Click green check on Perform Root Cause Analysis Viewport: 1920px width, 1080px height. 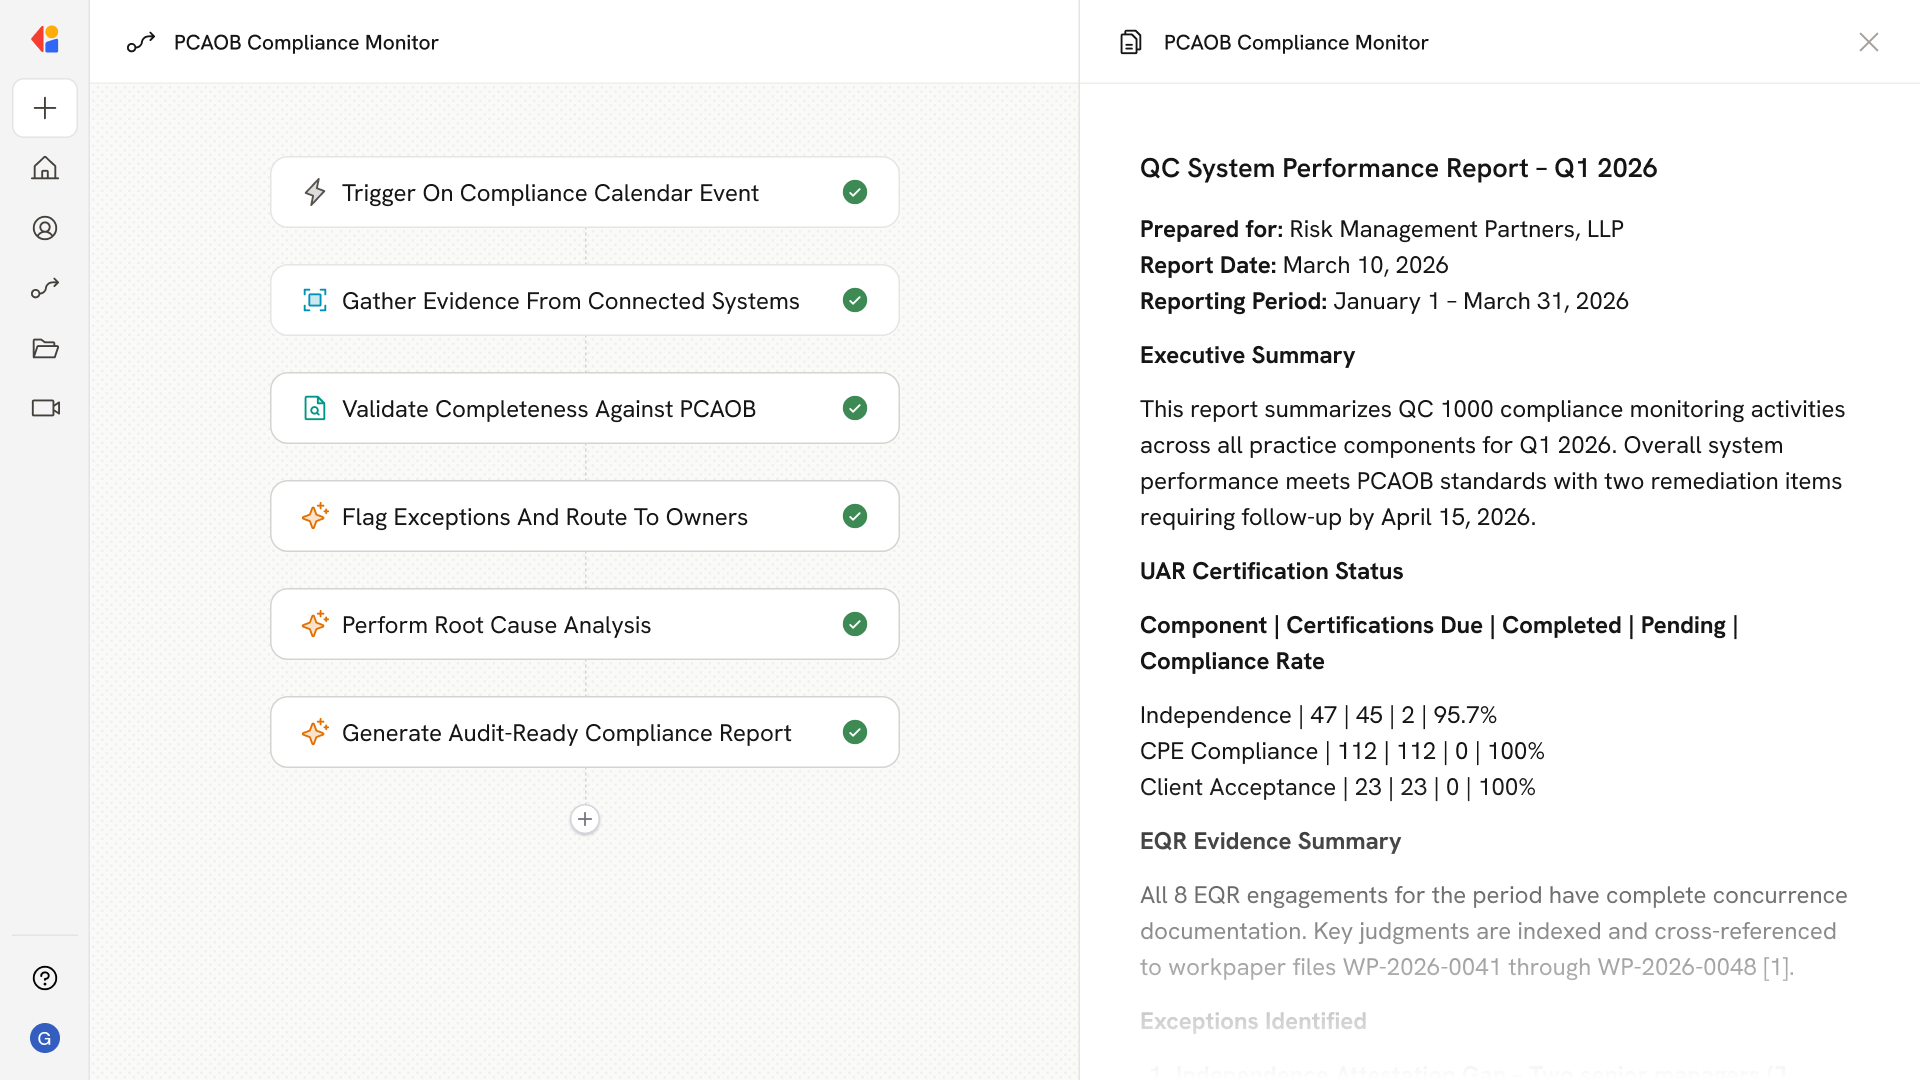pyautogui.click(x=855, y=624)
